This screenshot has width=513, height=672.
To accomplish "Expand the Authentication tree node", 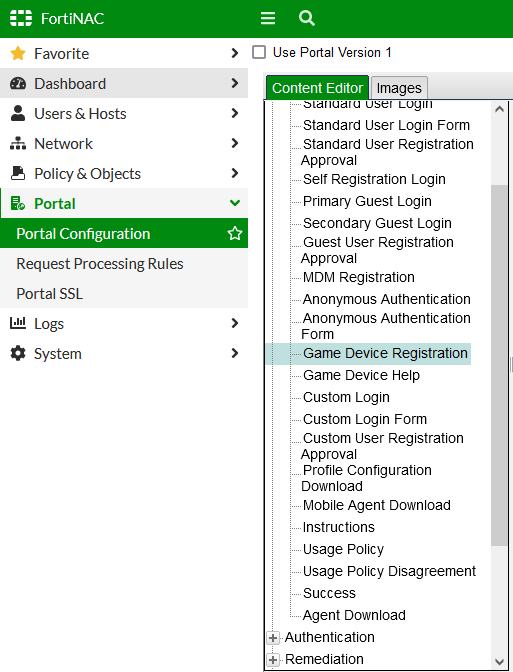I will tap(273, 638).
